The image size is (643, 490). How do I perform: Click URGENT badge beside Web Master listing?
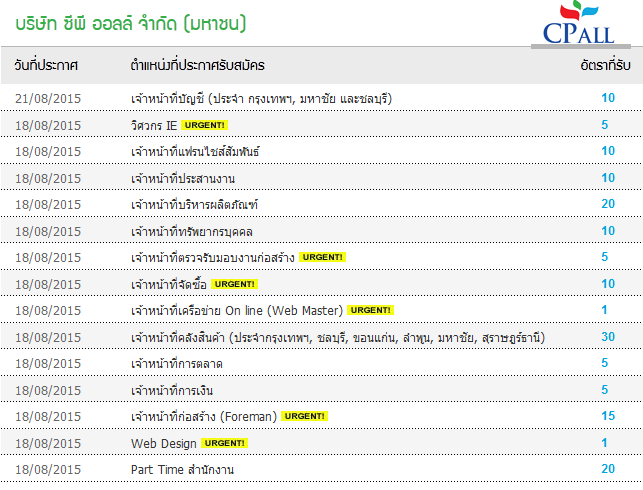pyautogui.click(x=370, y=310)
